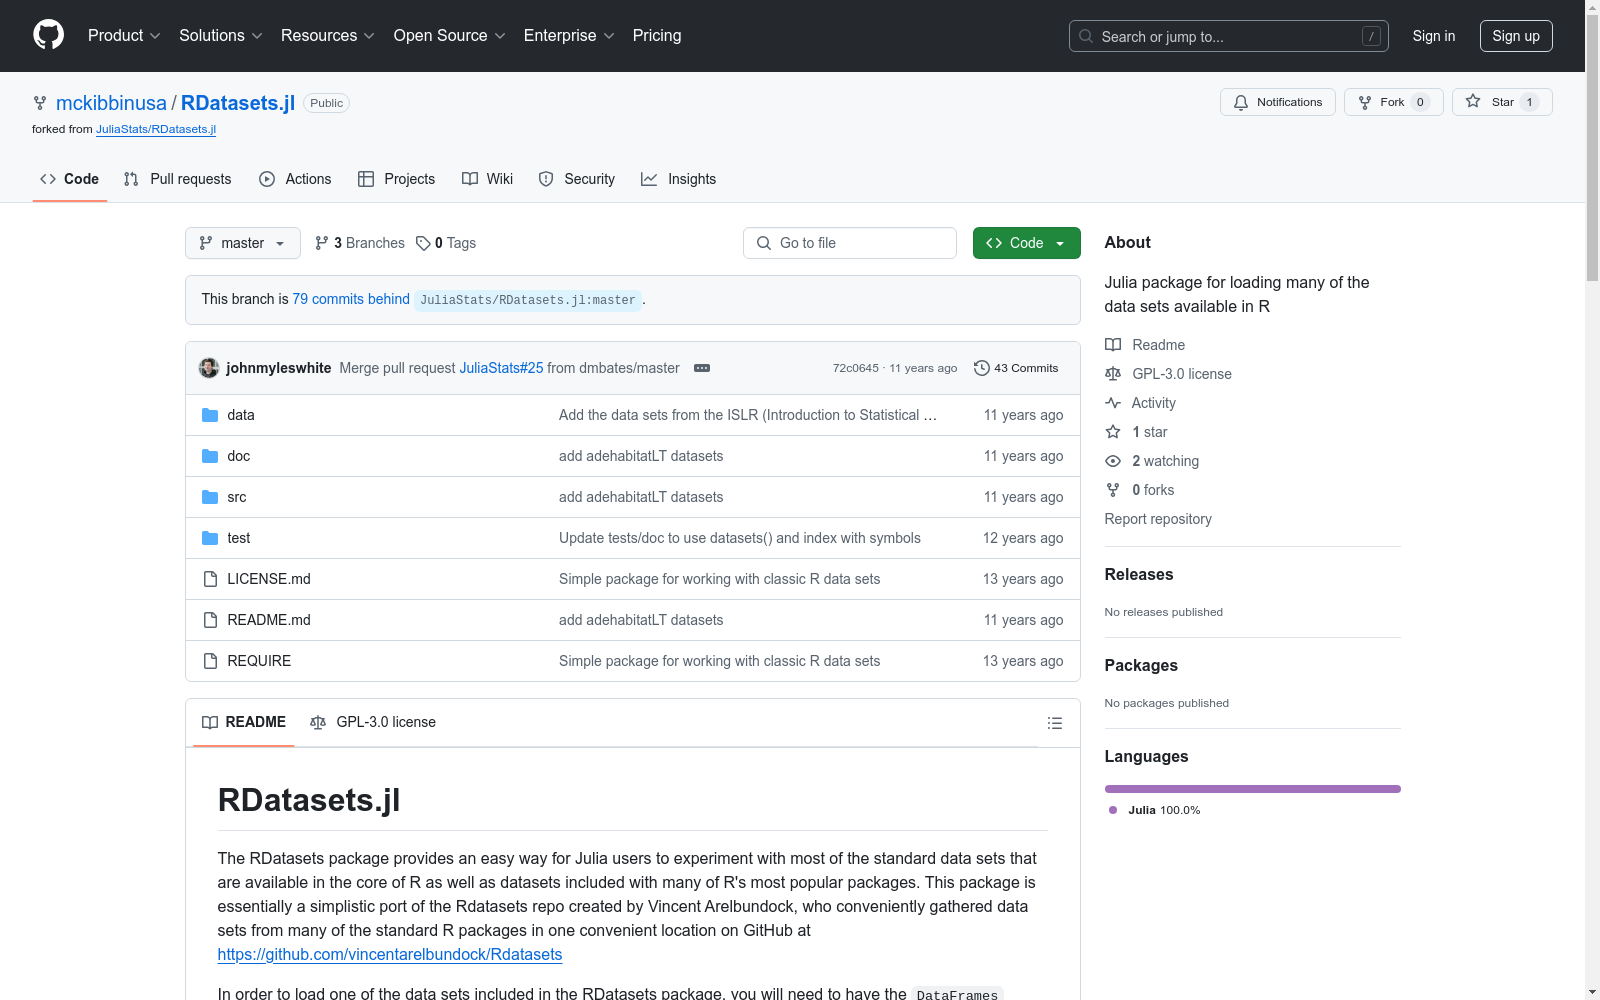This screenshot has width=1600, height=1000.
Task: Click the tags icon next to 0 Tags
Action: coord(423,243)
